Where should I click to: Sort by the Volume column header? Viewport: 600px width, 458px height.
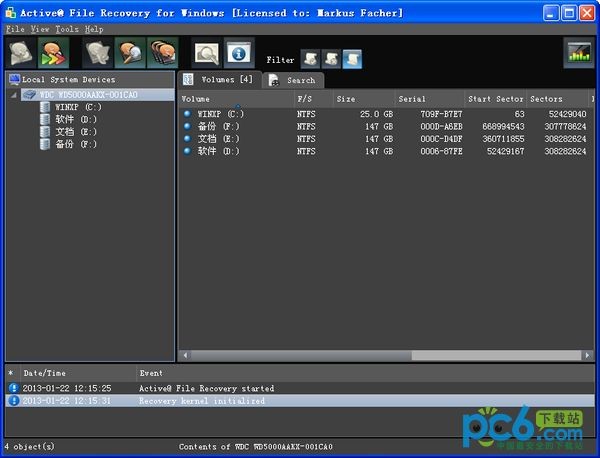point(236,99)
